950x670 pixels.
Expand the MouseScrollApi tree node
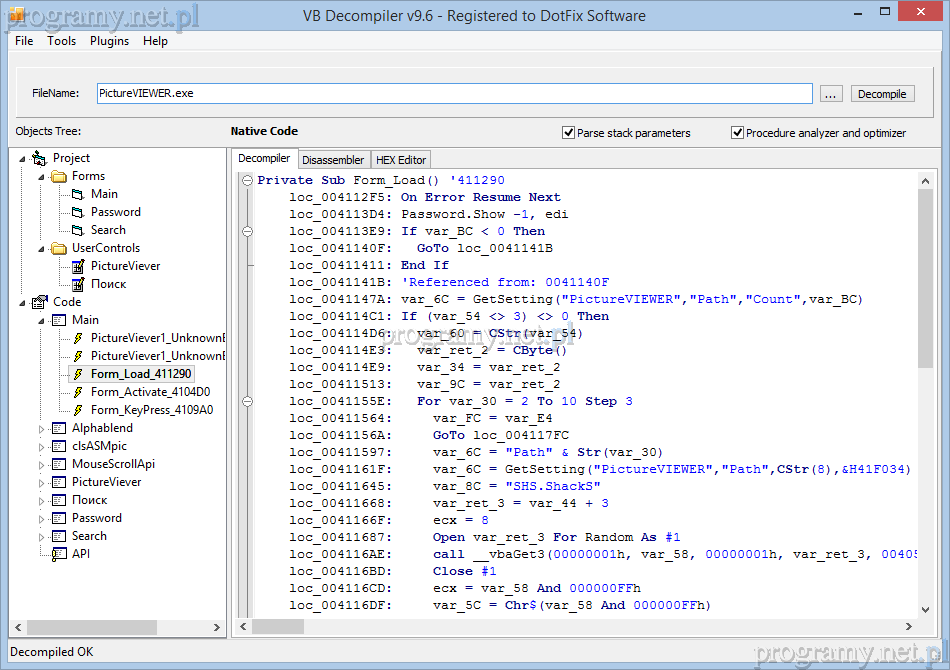tap(42, 464)
